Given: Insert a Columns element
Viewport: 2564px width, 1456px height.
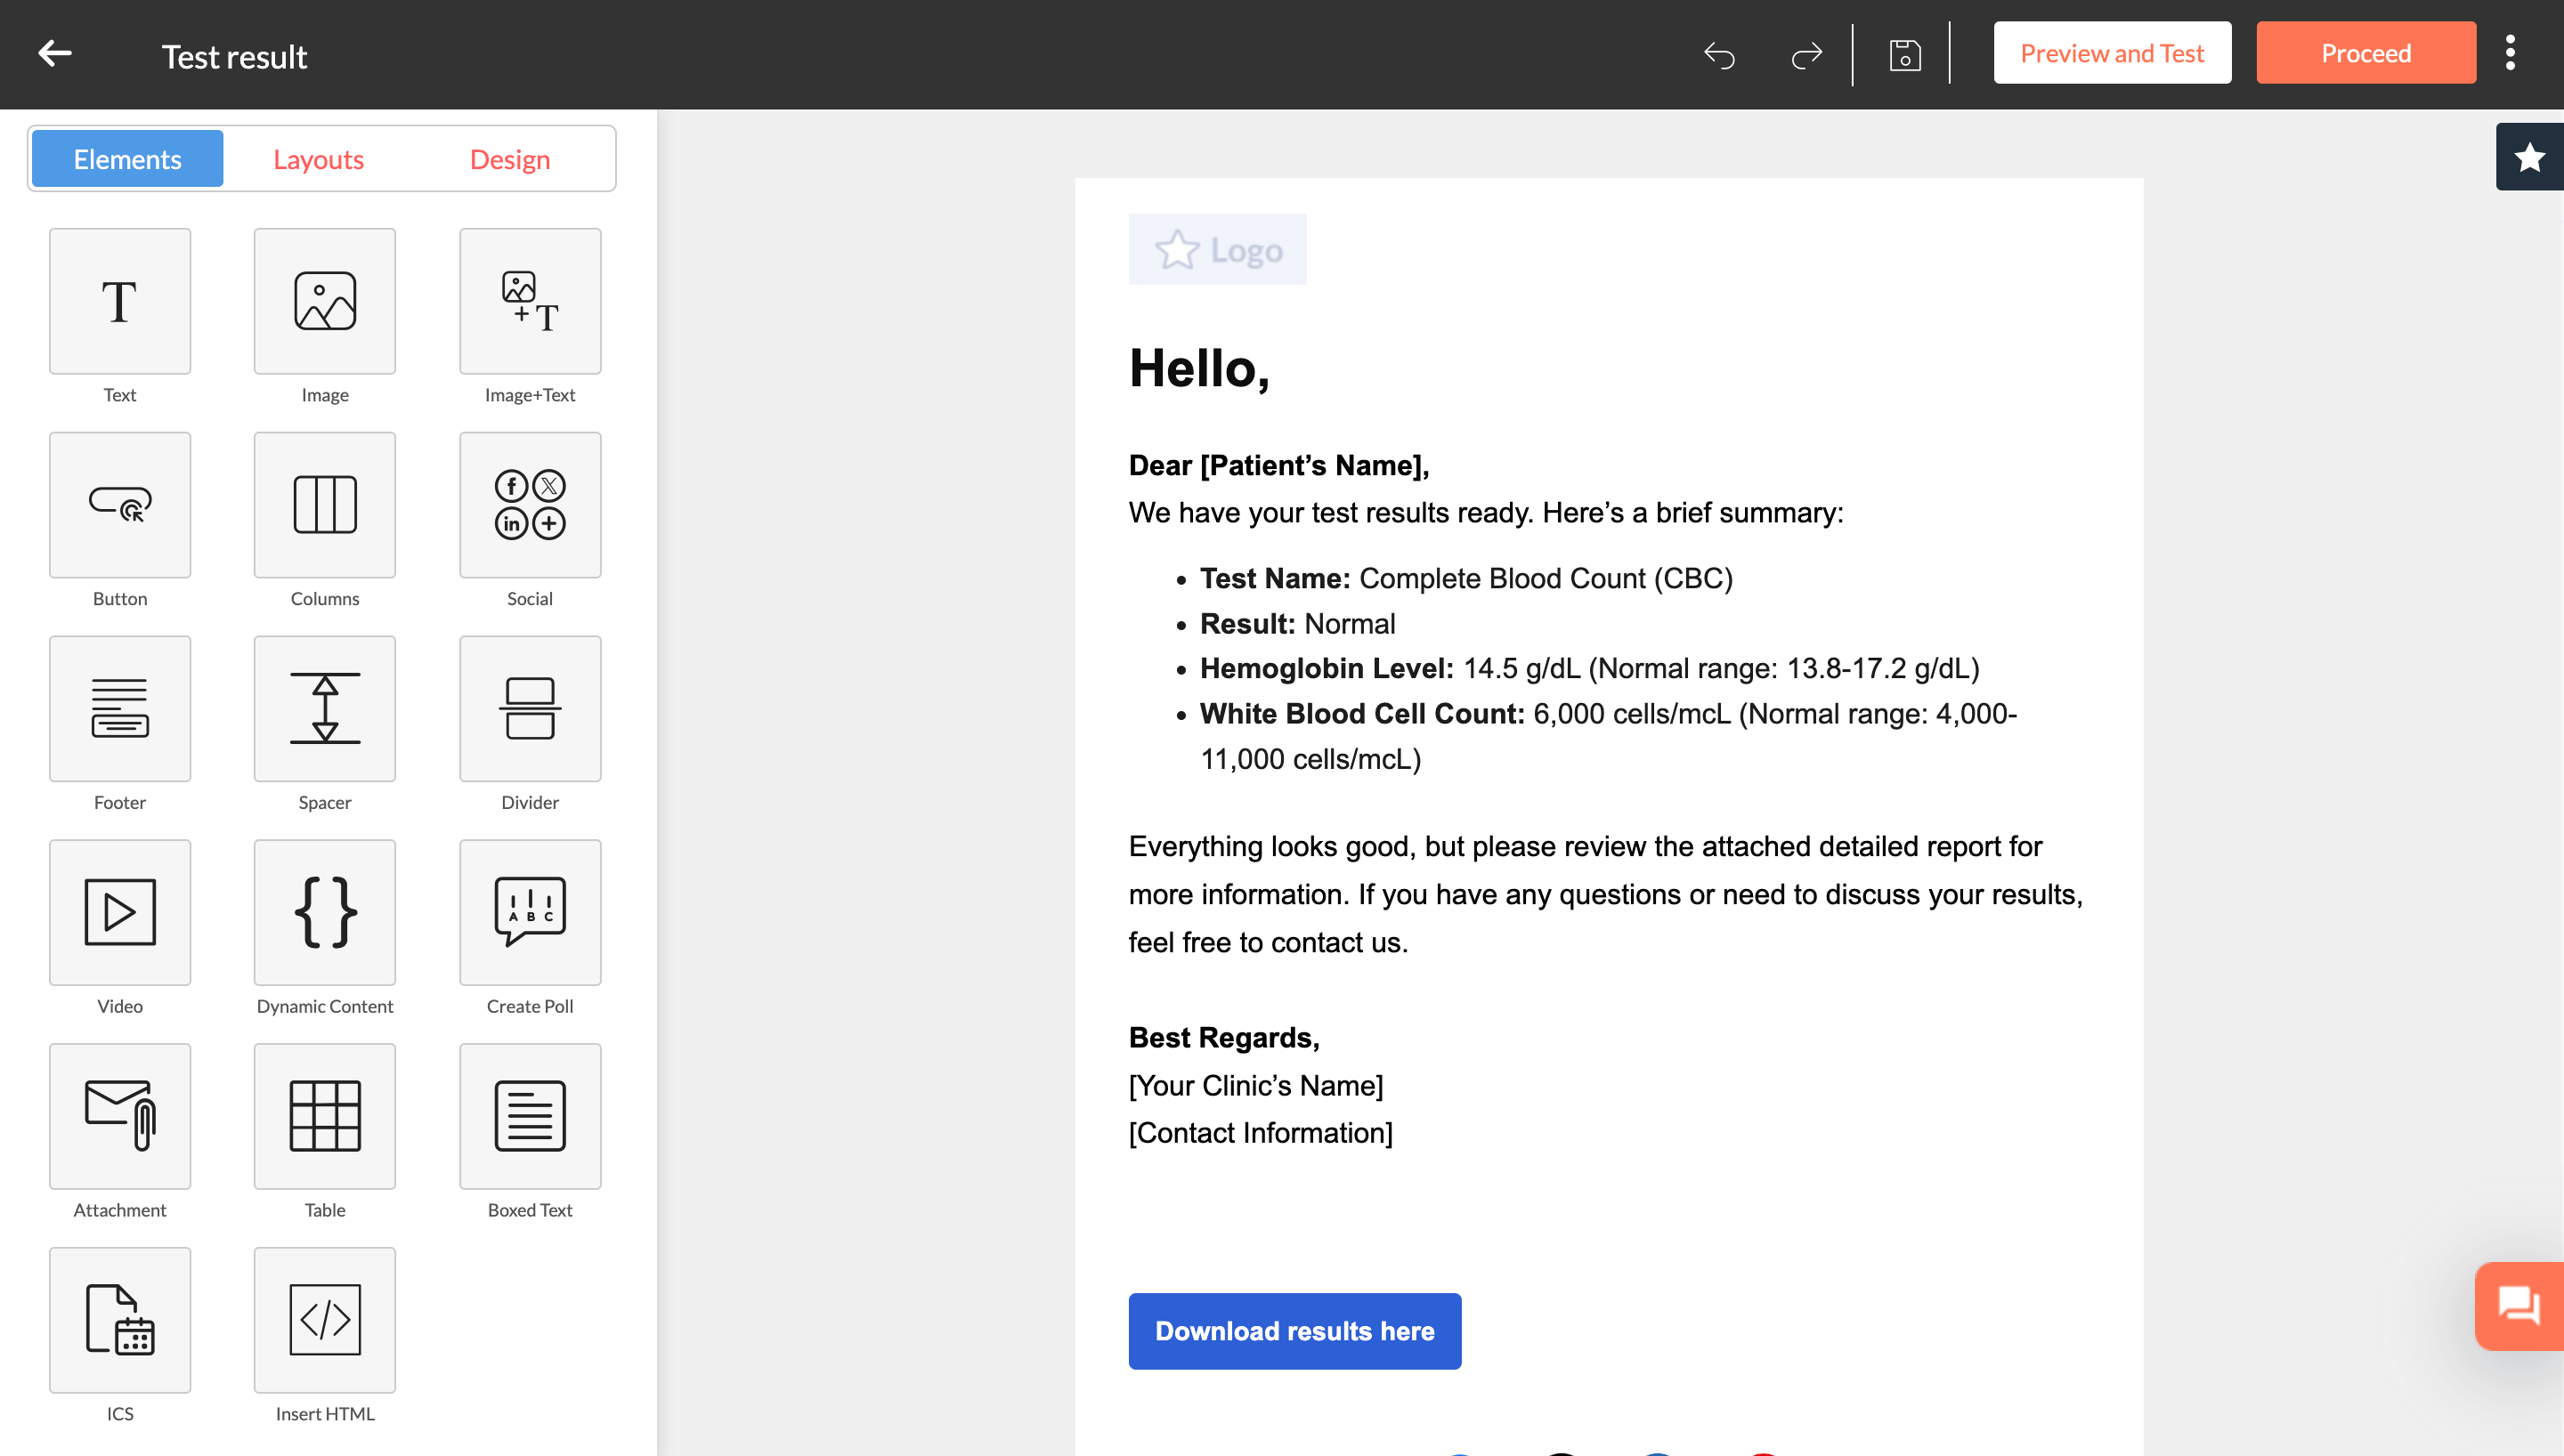Looking at the screenshot, I should click(x=324, y=505).
